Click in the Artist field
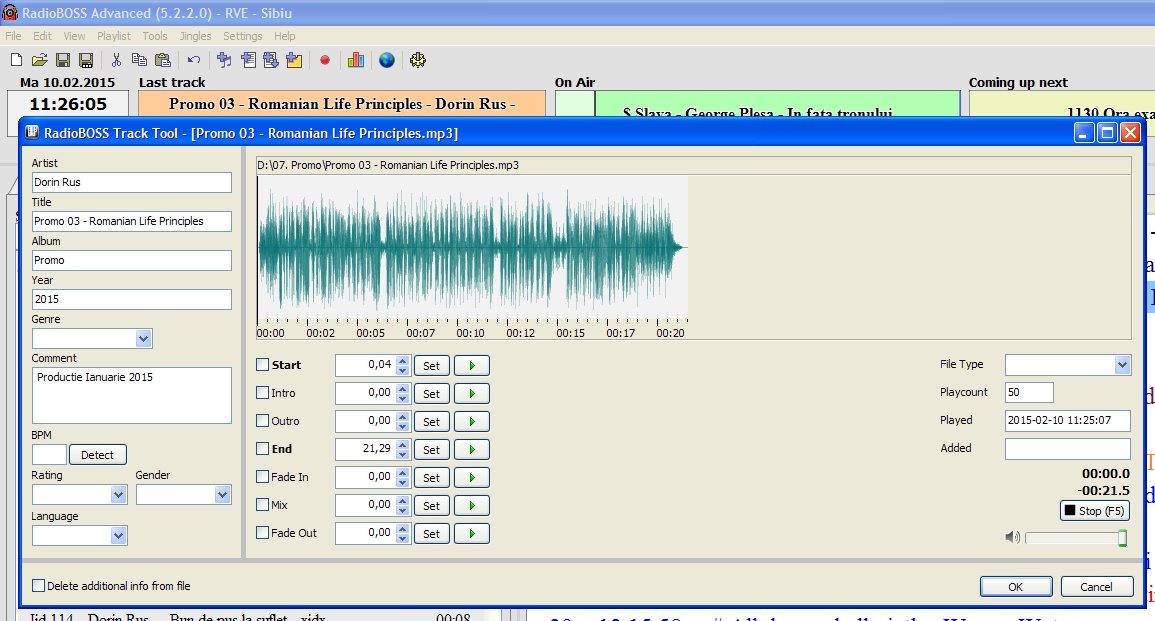This screenshot has width=1155, height=621. pyautogui.click(x=131, y=182)
